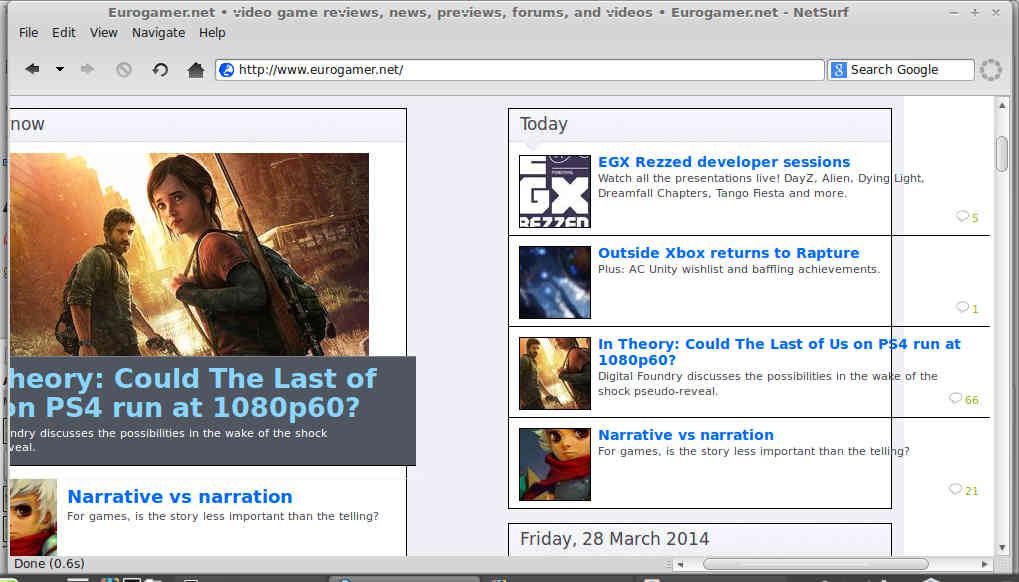Open Outside Xbox returns to Rapture link
The image size is (1019, 582).
tap(728, 253)
